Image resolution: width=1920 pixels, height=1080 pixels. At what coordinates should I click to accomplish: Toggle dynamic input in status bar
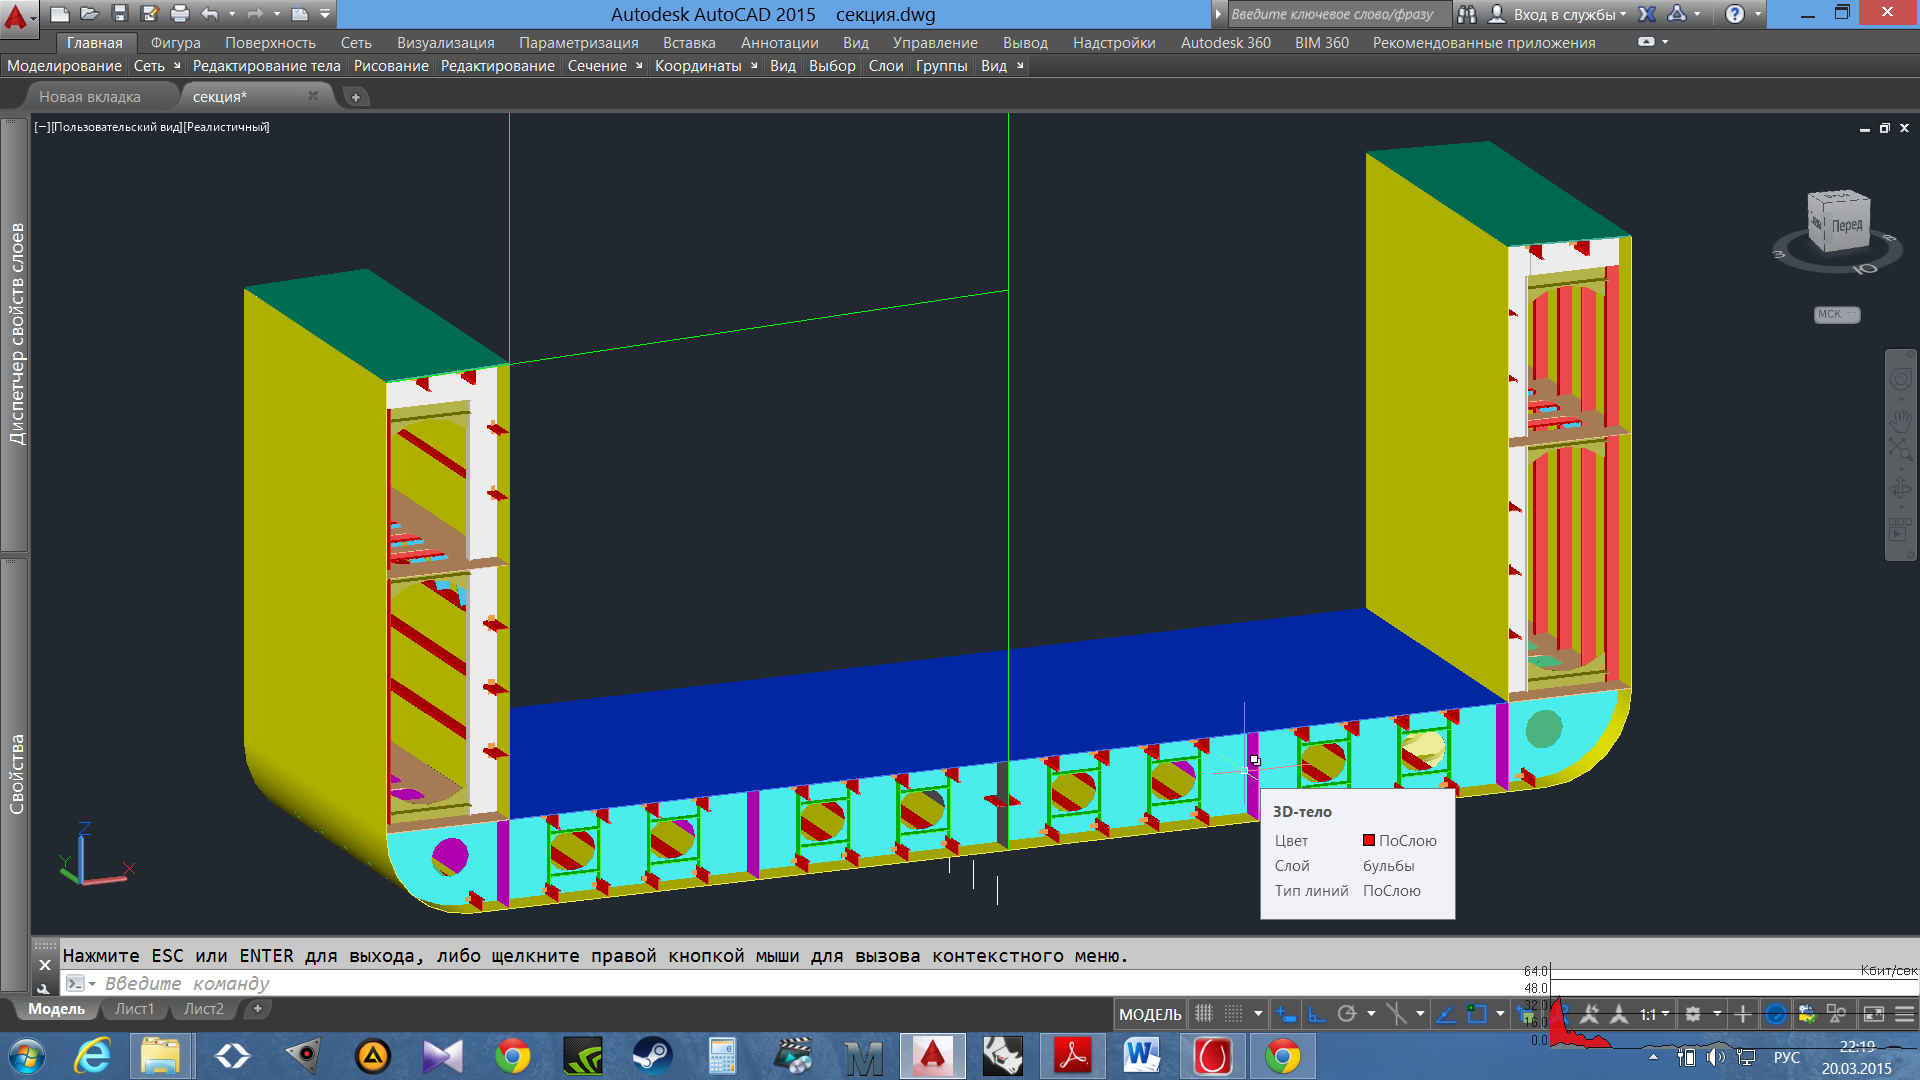point(1285,1014)
